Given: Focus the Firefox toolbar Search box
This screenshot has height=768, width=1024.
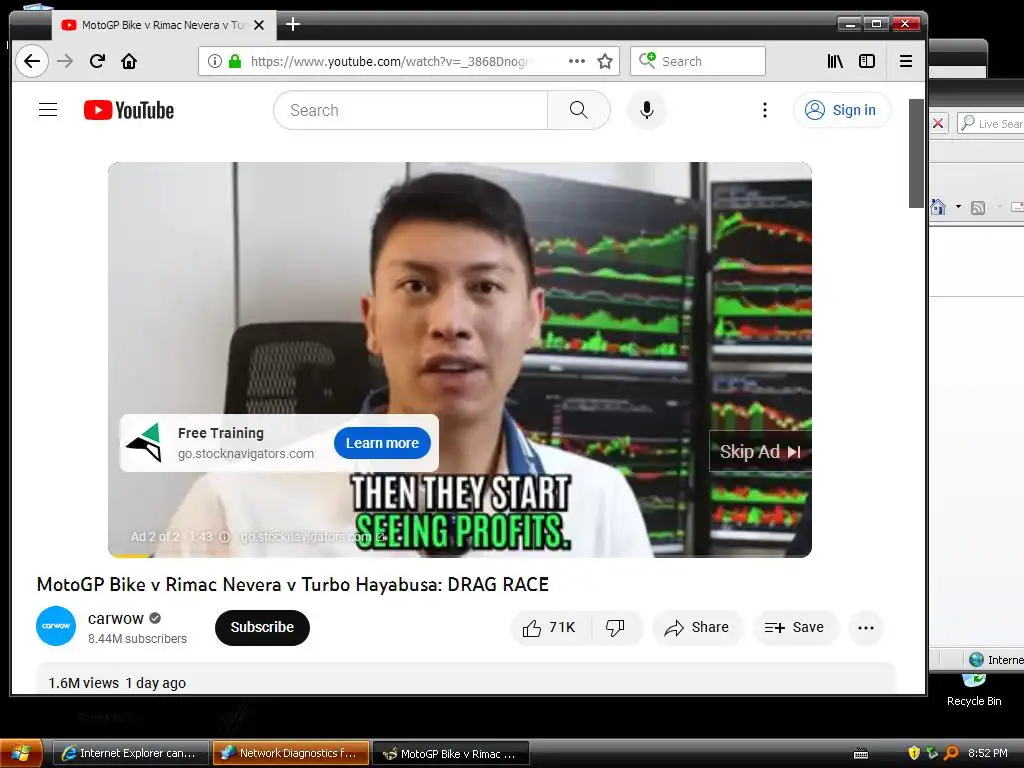Looking at the screenshot, I should coord(697,61).
